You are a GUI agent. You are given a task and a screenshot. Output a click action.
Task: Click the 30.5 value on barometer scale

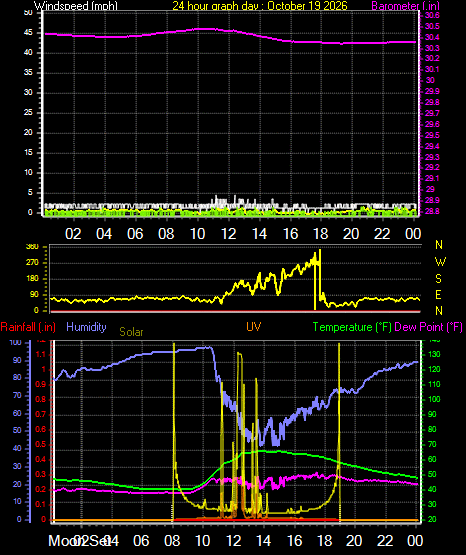pos(432,26)
